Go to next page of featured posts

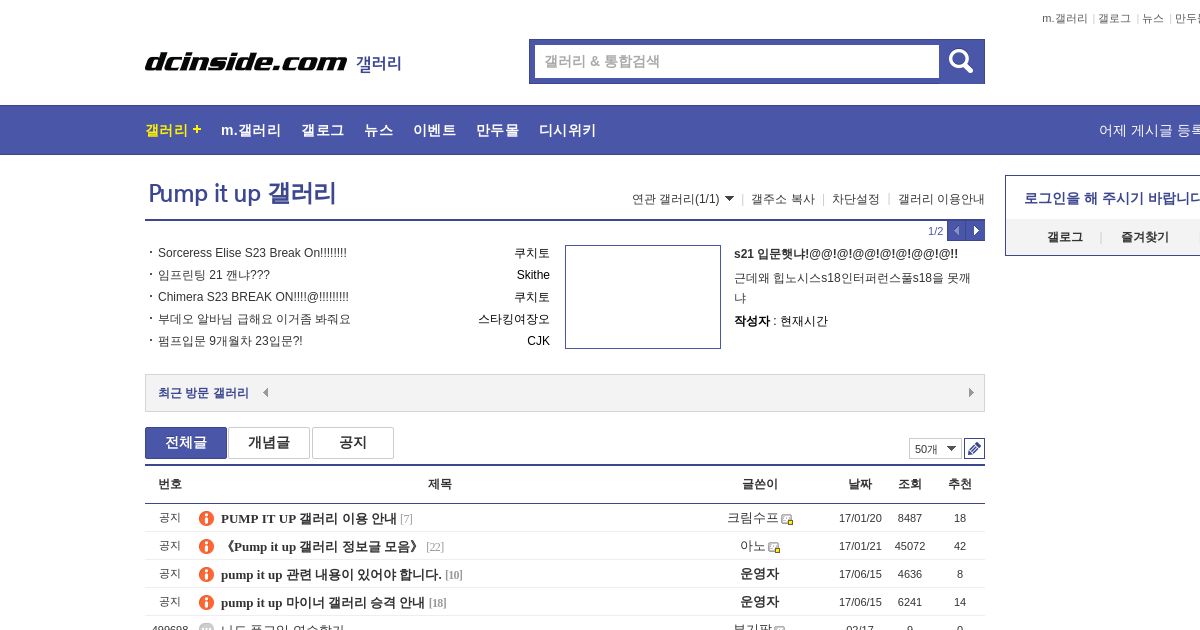[976, 231]
